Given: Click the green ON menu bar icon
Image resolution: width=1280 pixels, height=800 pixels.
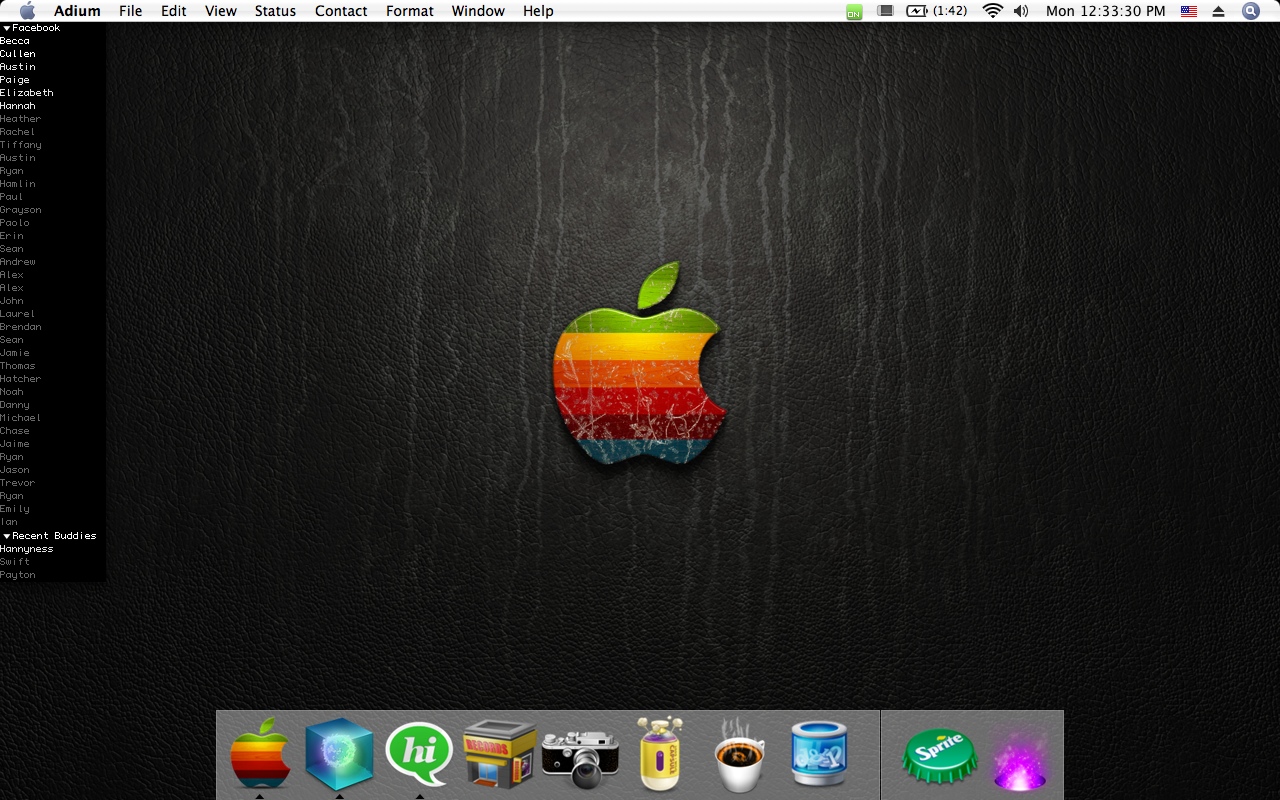Looking at the screenshot, I should click(x=854, y=11).
